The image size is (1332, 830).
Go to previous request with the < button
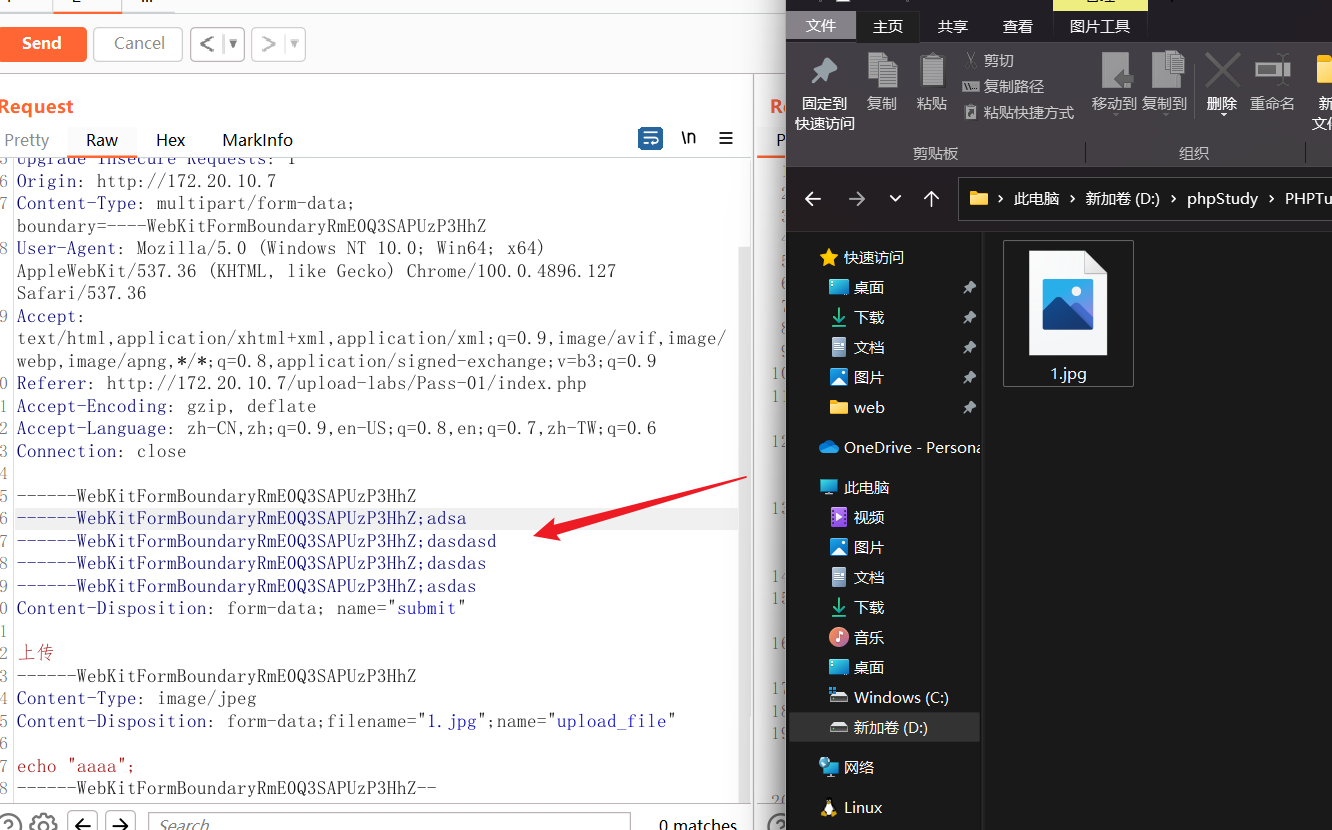206,44
